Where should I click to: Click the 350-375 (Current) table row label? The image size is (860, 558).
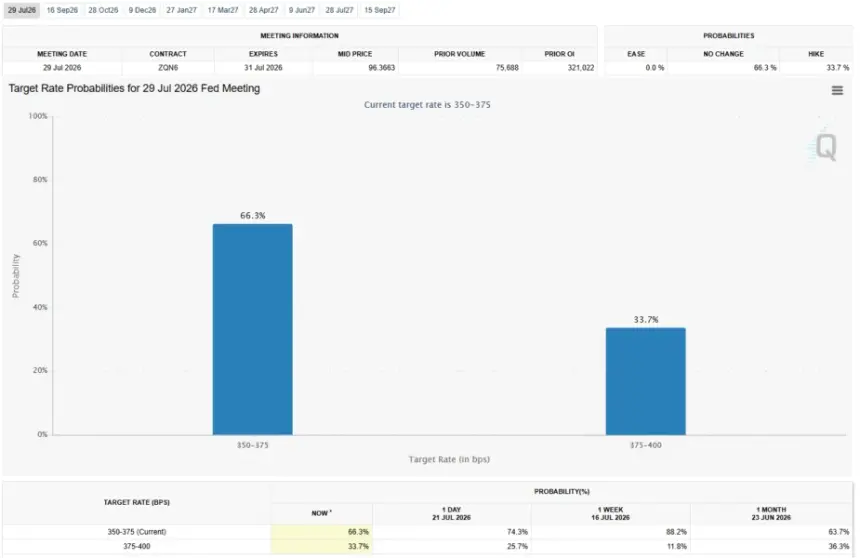pyautogui.click(x=137, y=532)
